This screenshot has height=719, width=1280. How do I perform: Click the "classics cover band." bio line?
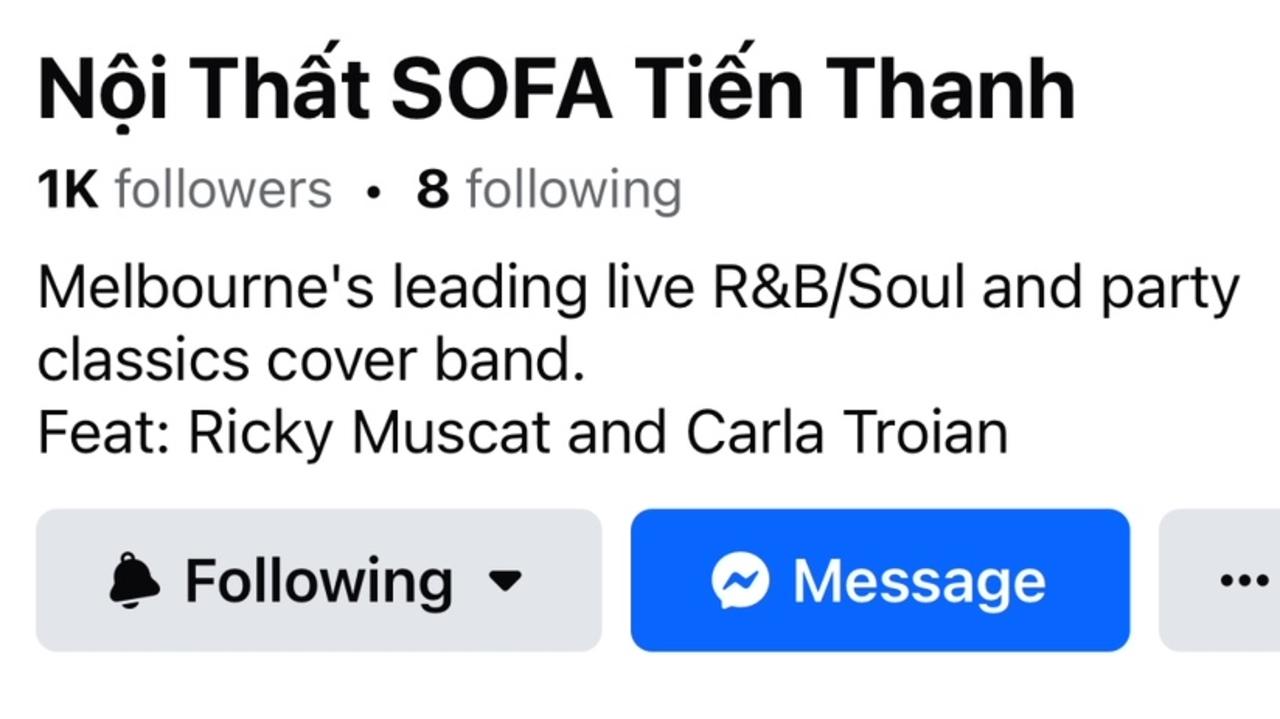click(x=311, y=361)
